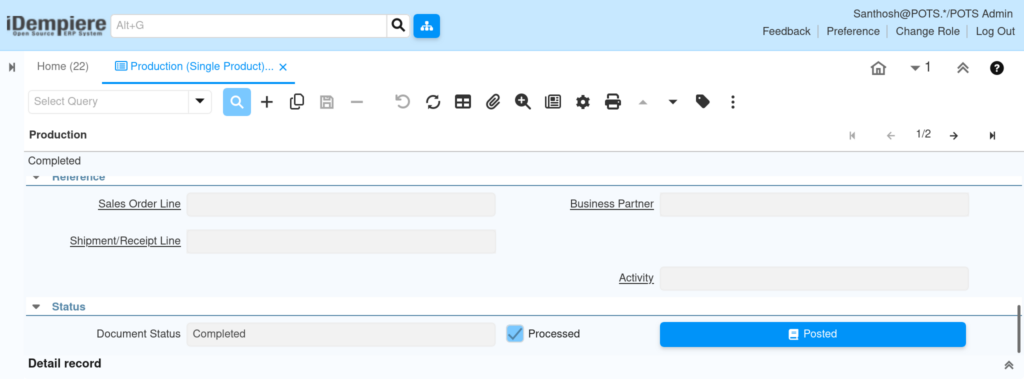Click the Log Out link
The width and height of the screenshot is (1024, 379).
[995, 31]
